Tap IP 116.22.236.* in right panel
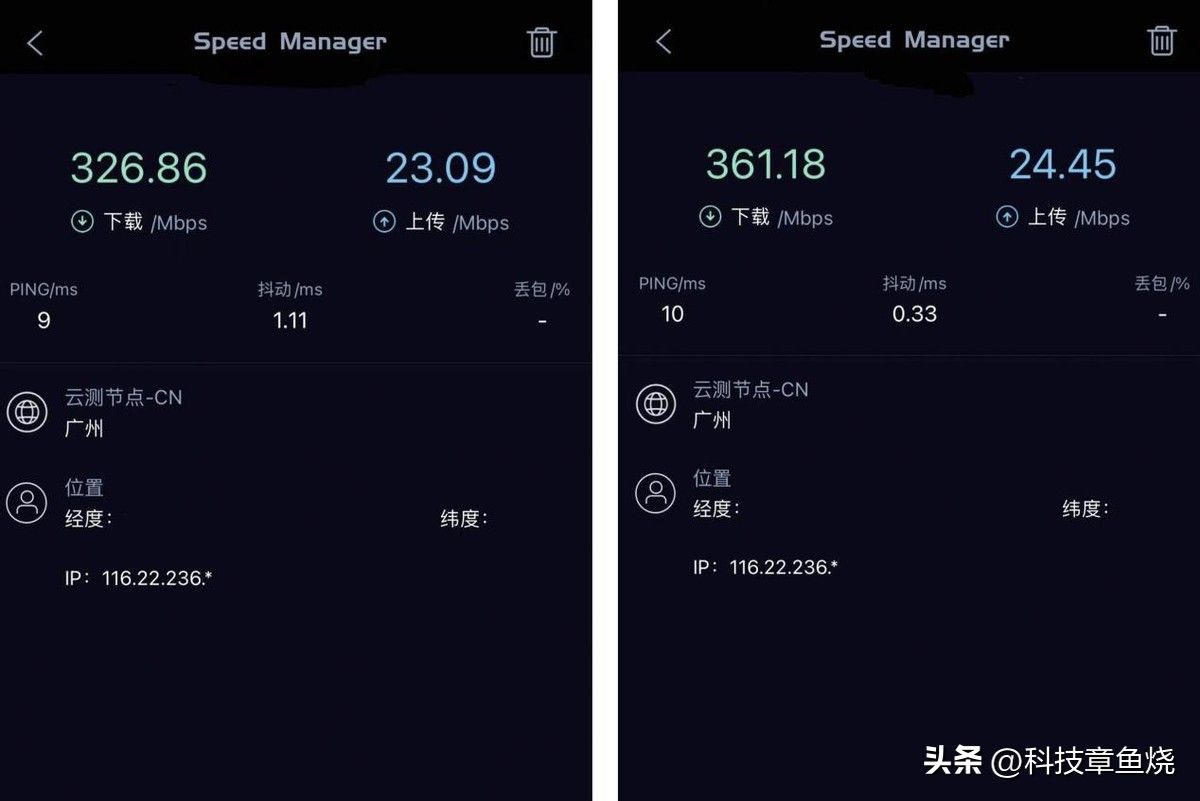Screen dimensions: 1200x801 [x=765, y=567]
